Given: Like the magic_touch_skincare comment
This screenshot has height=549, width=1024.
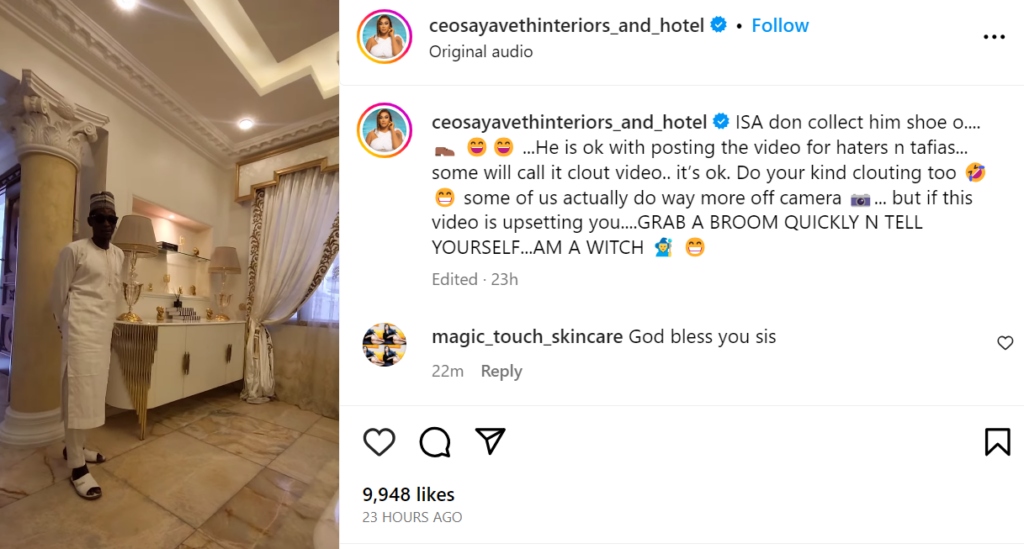Looking at the screenshot, I should (x=1005, y=343).
